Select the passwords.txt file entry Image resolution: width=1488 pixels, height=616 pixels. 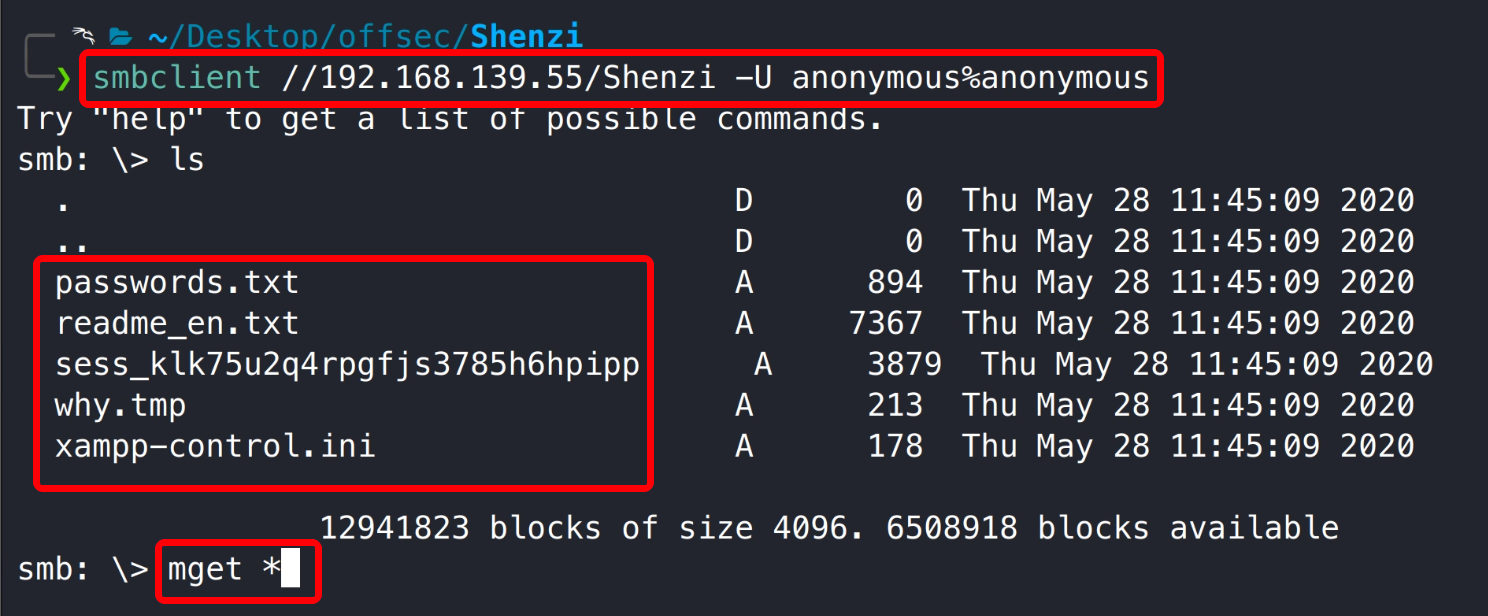(177, 283)
